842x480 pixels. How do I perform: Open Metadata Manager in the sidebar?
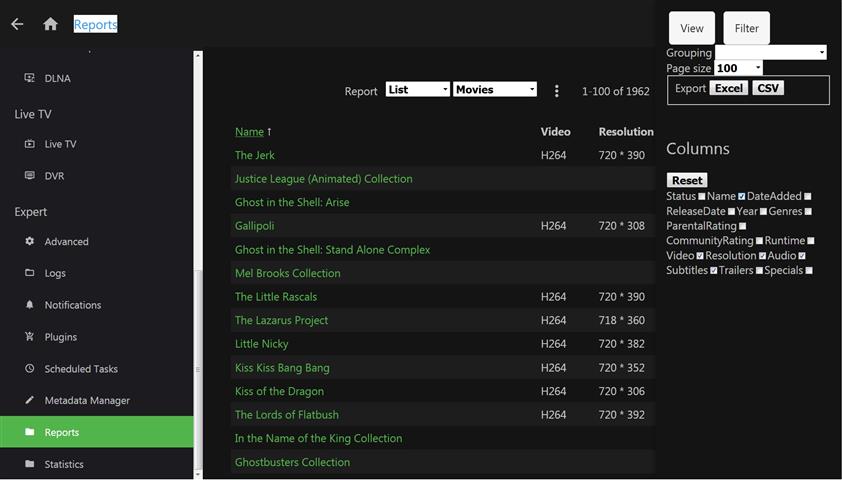(x=87, y=401)
